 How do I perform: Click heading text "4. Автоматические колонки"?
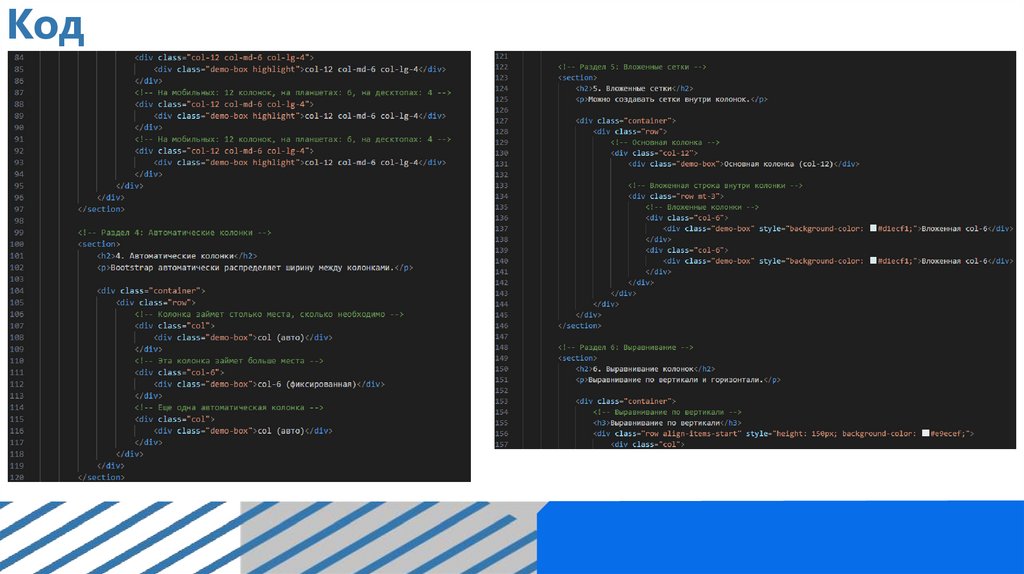[x=174, y=256]
